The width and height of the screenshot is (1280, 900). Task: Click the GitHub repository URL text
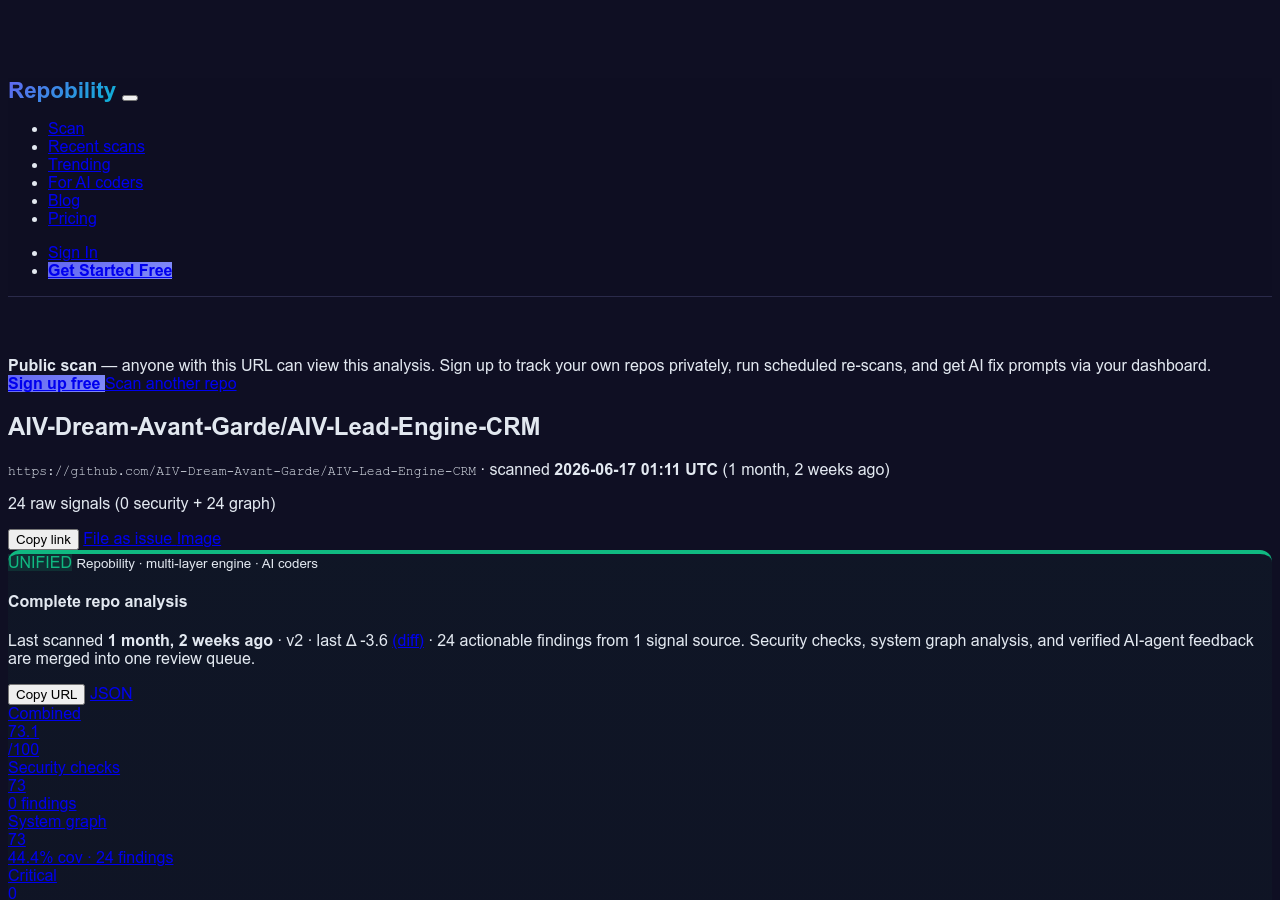(242, 471)
